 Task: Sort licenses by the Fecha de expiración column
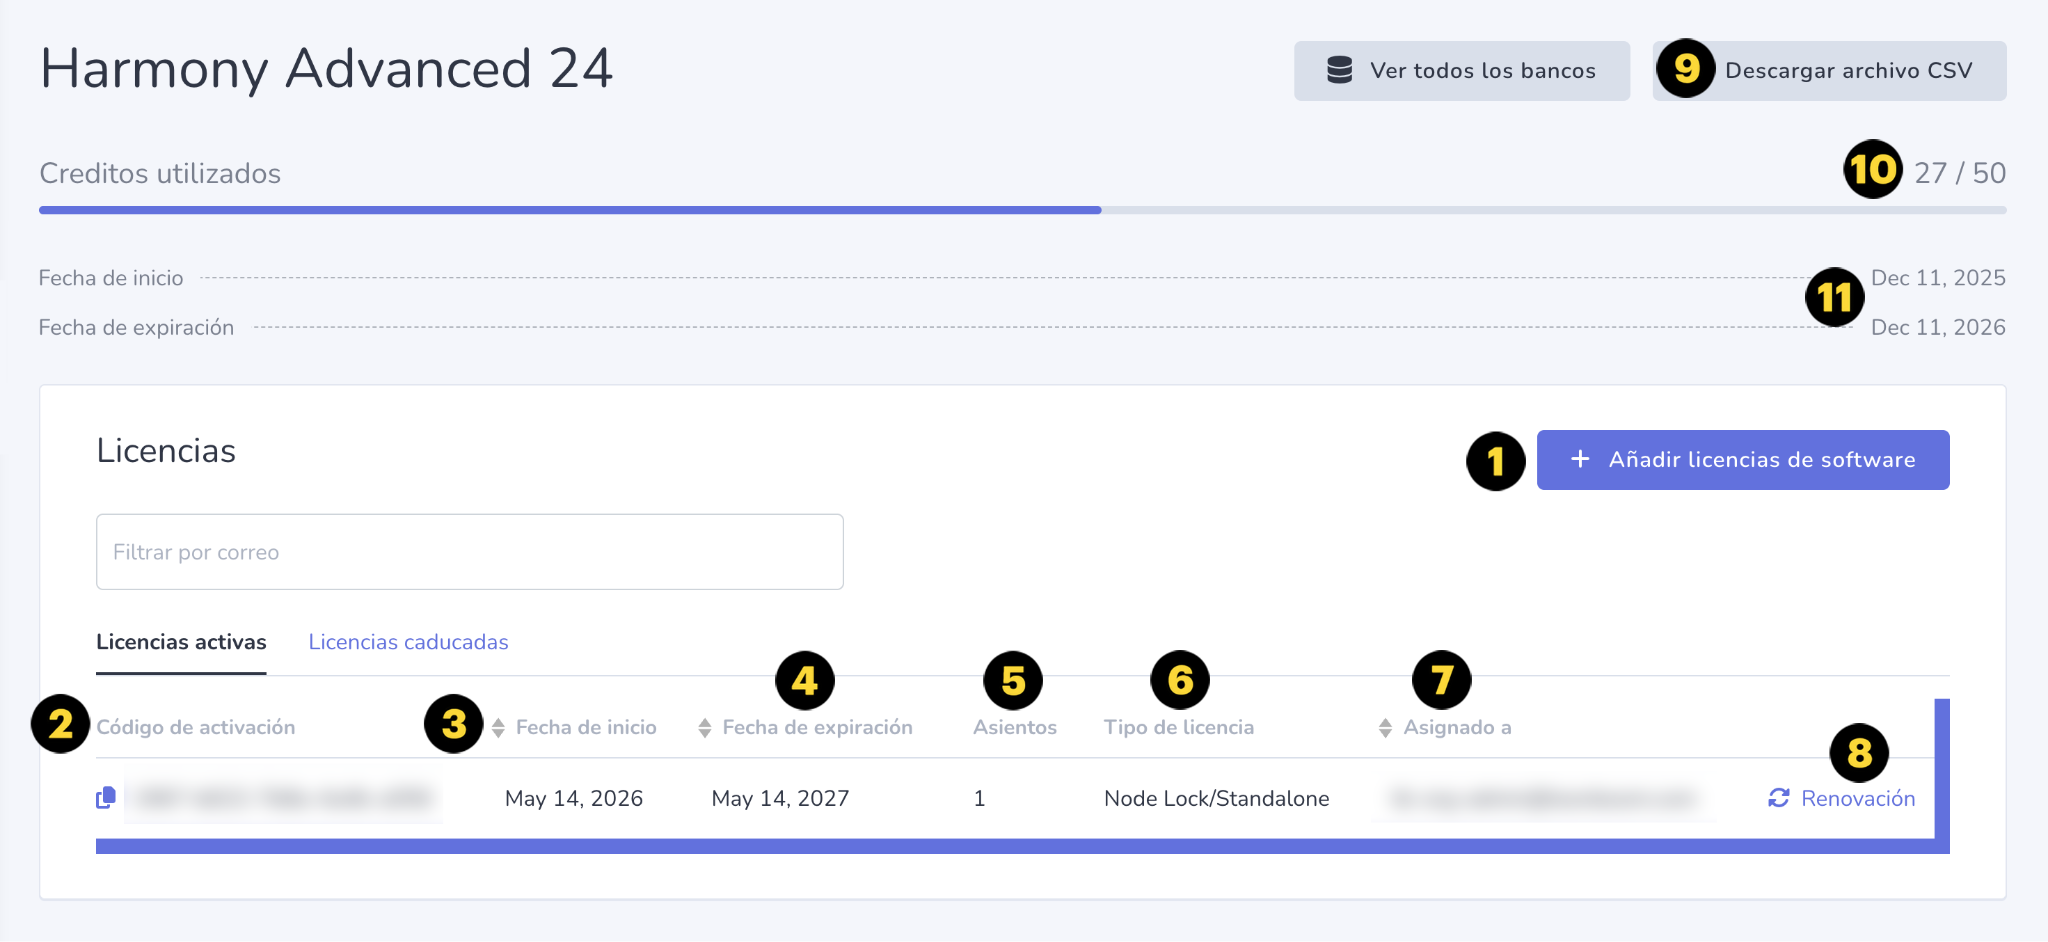[806, 728]
